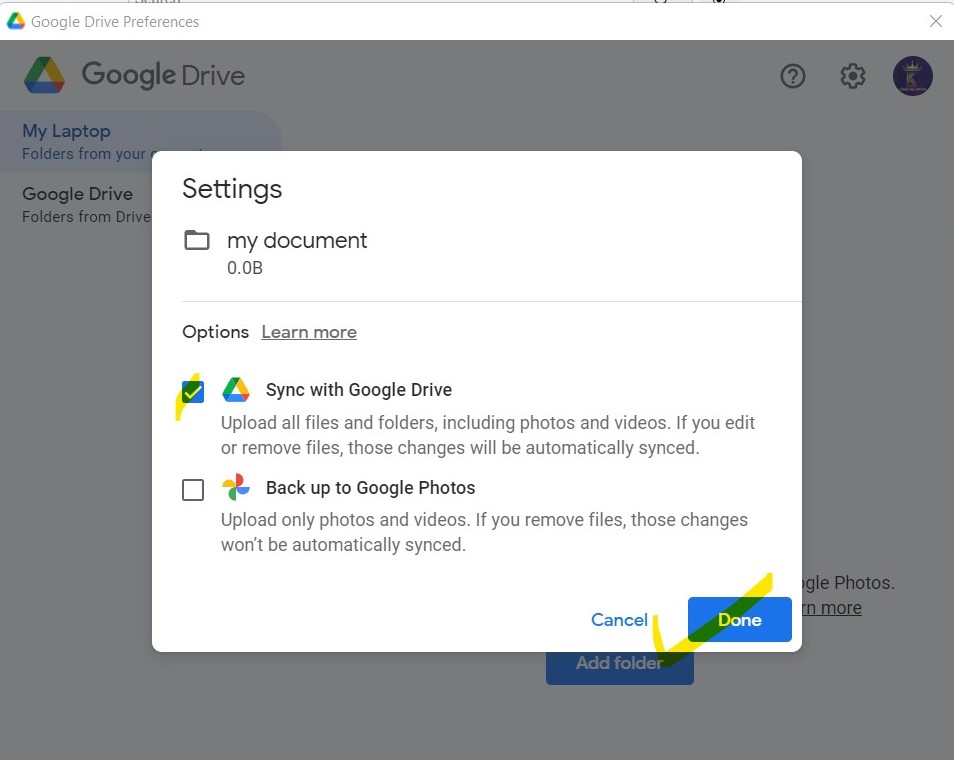Image resolution: width=954 pixels, height=760 pixels.
Task: Click the 'Sync with Google Drive' label
Action: (359, 389)
